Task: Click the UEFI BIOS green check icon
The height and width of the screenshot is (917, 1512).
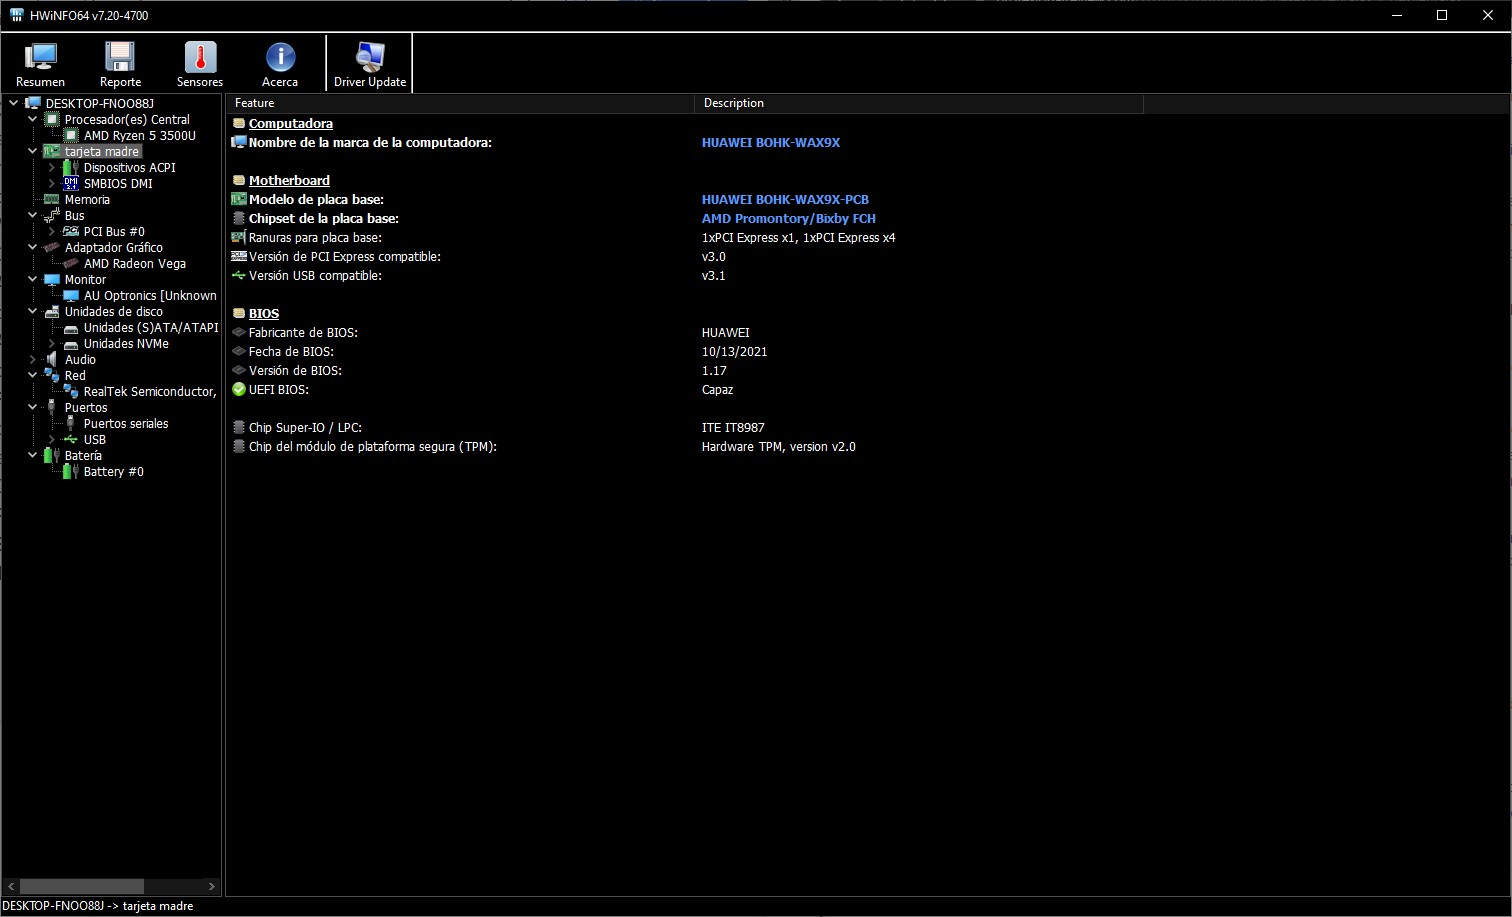Action: pos(239,389)
